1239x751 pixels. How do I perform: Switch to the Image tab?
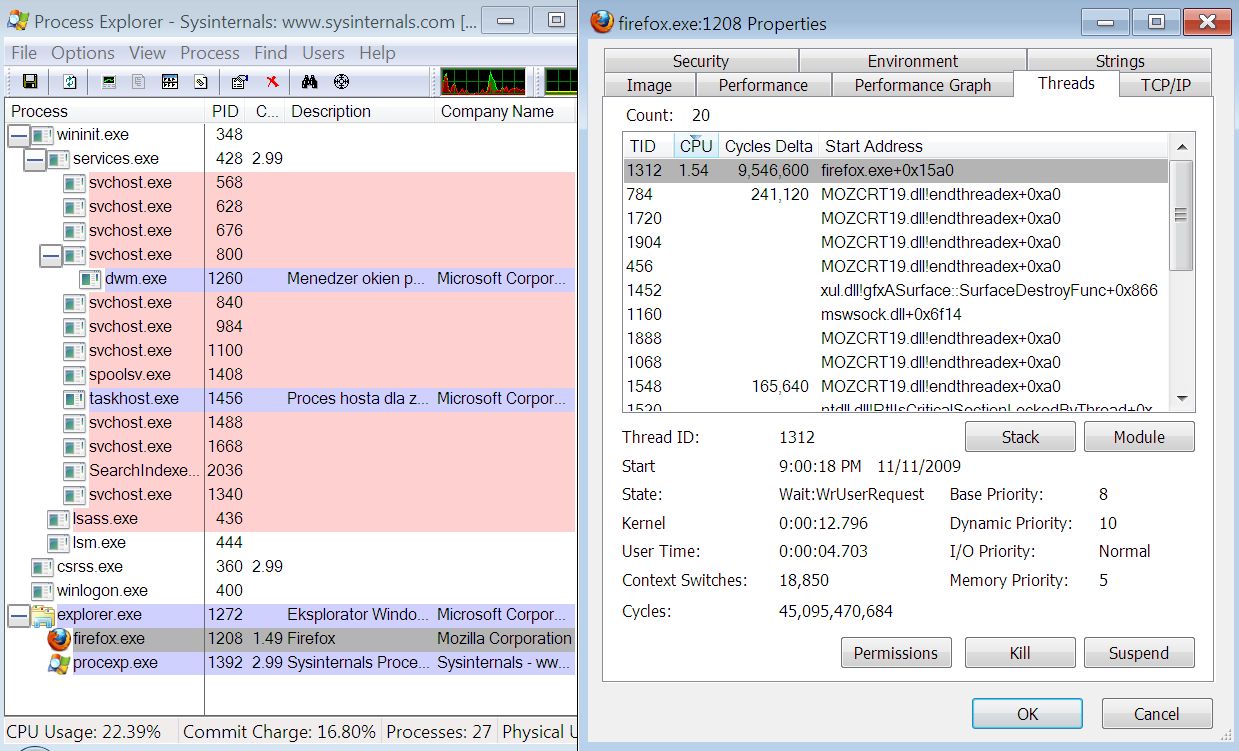coord(649,85)
